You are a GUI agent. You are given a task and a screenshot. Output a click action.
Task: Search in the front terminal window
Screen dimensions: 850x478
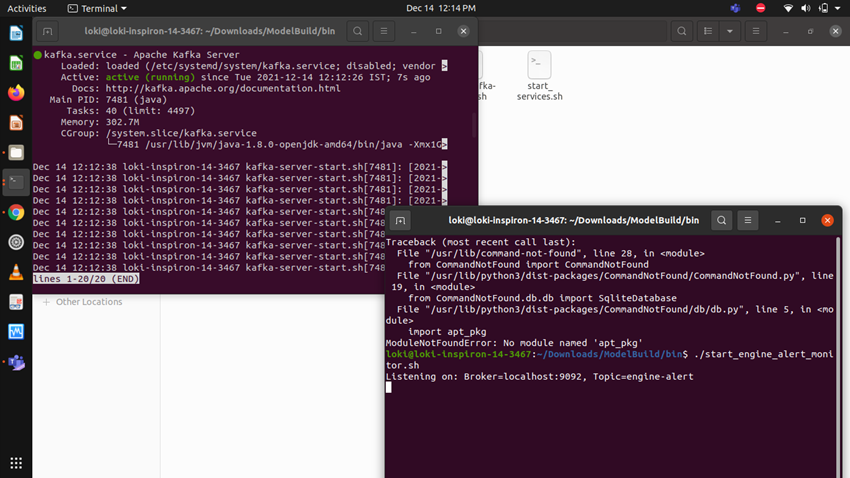(722, 221)
